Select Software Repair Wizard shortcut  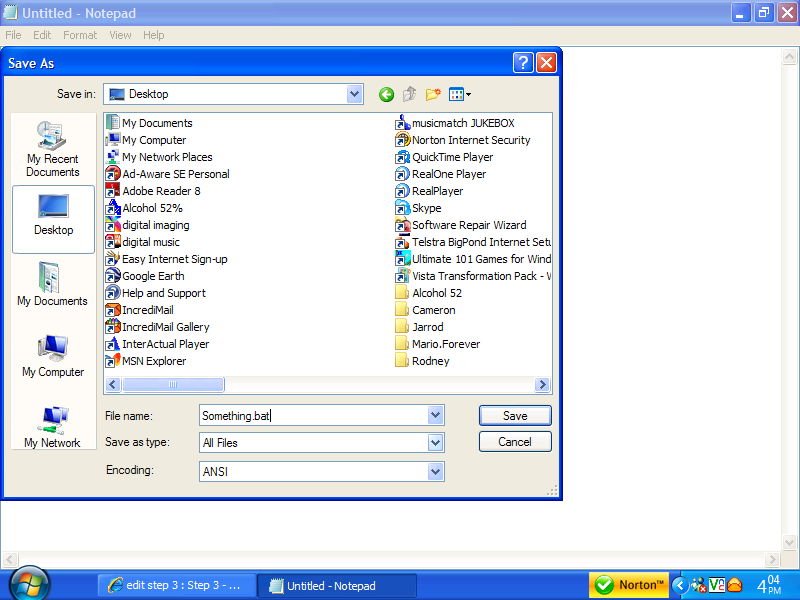coord(461,225)
